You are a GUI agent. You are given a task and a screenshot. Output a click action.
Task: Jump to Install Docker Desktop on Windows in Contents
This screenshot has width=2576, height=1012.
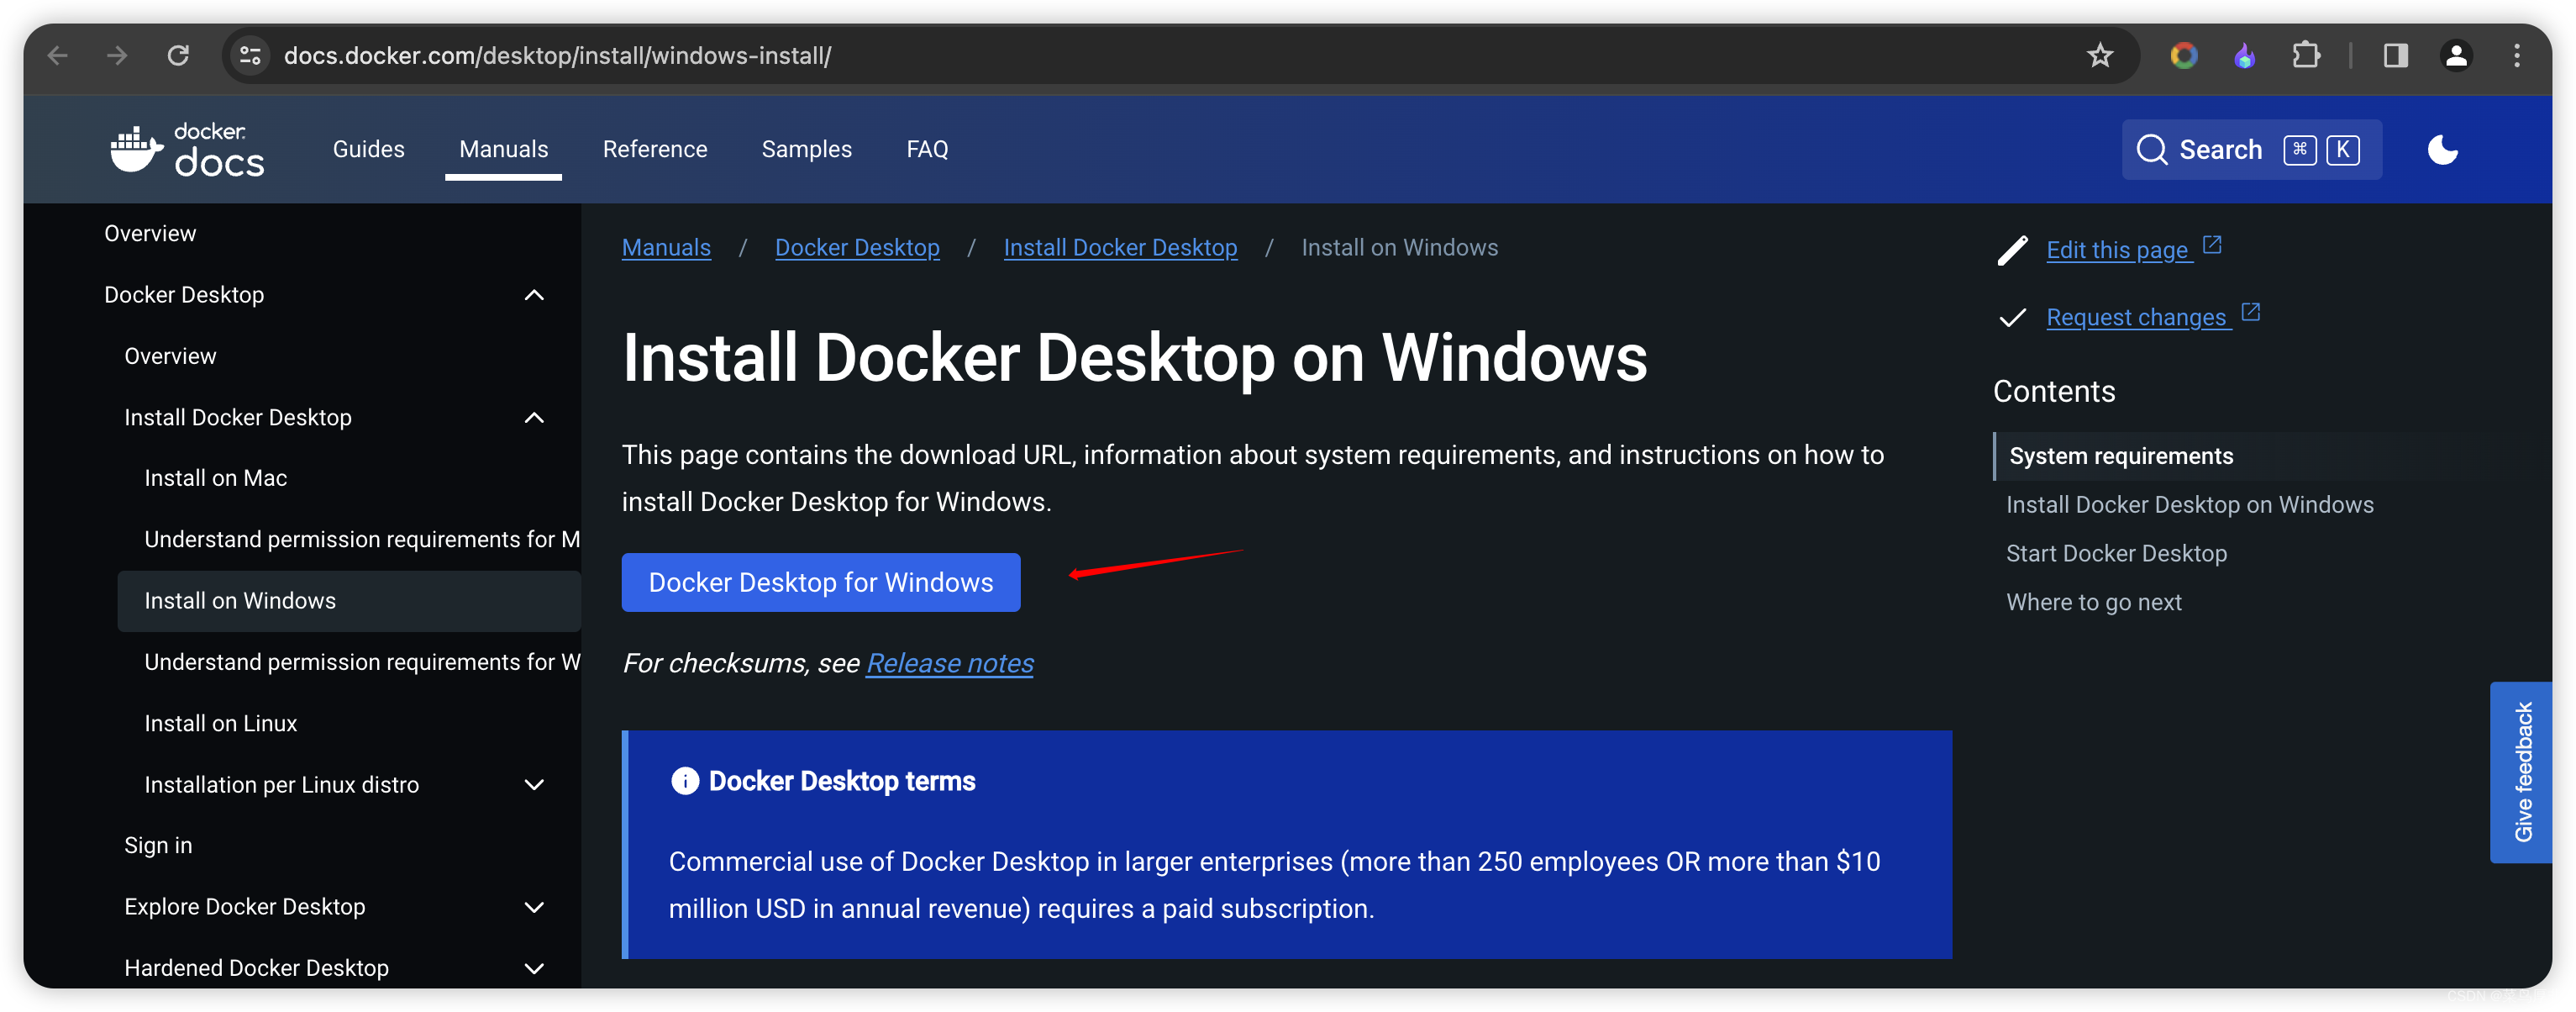[2189, 505]
